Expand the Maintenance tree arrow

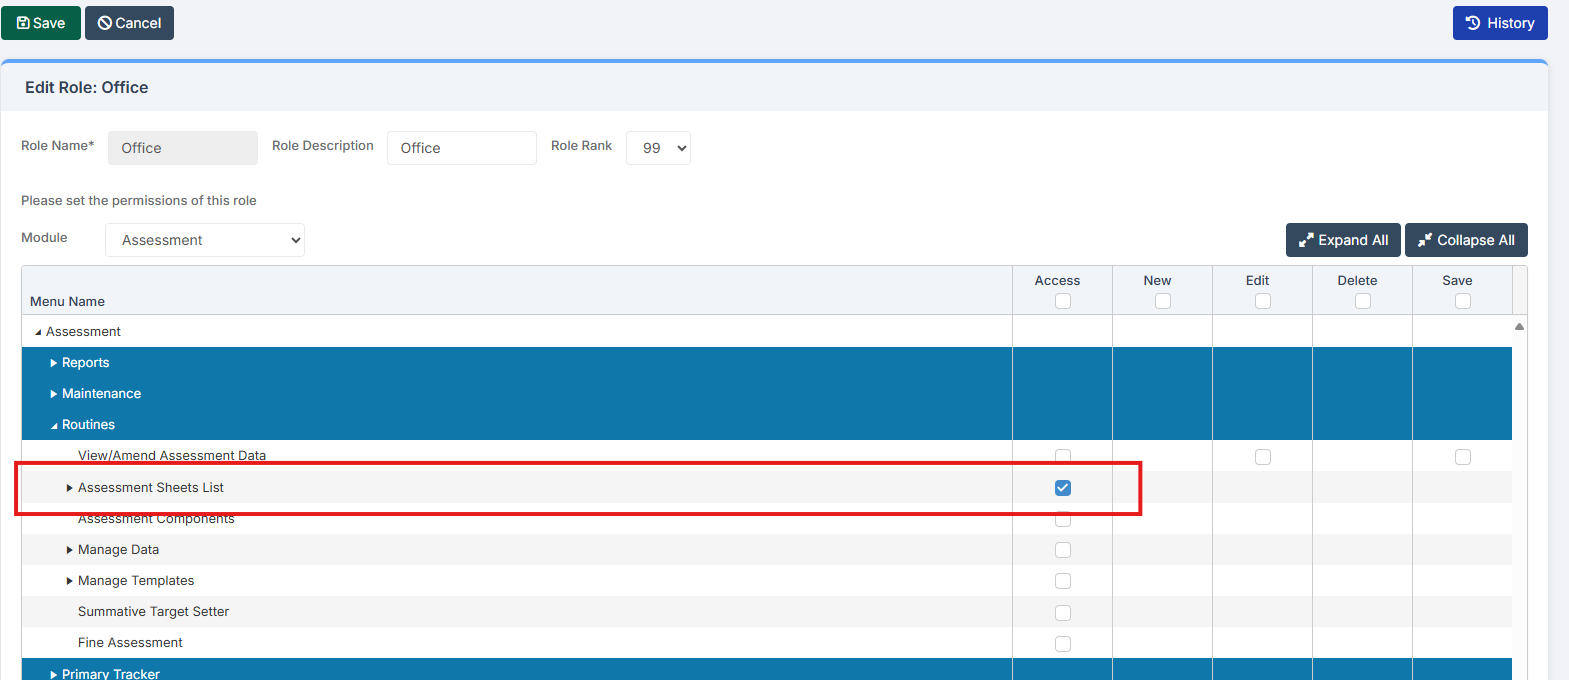(x=54, y=394)
